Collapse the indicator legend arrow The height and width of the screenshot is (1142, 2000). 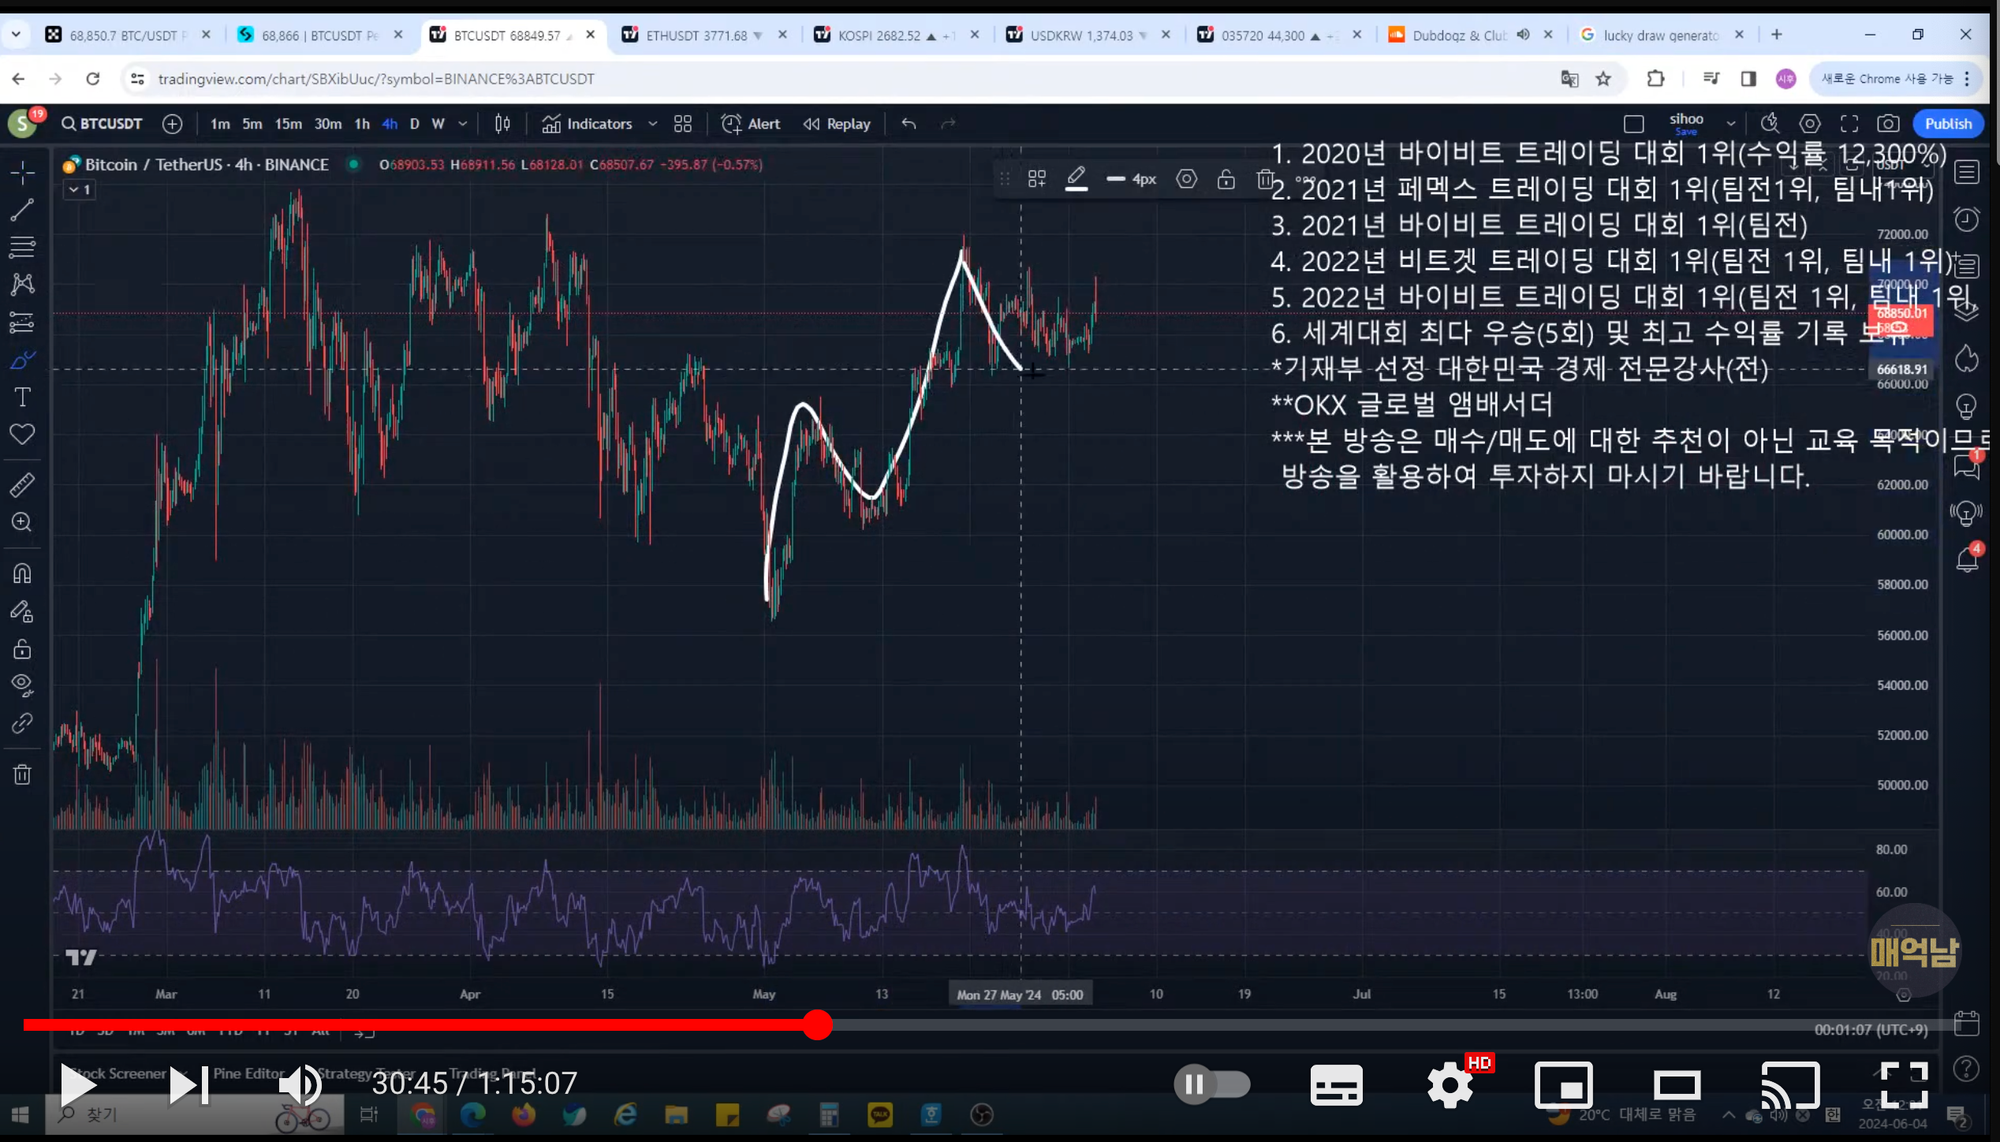point(79,189)
